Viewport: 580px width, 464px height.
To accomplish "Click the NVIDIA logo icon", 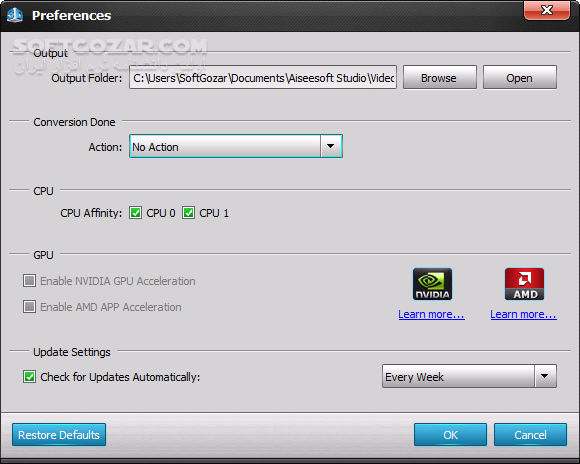I will pyautogui.click(x=432, y=284).
